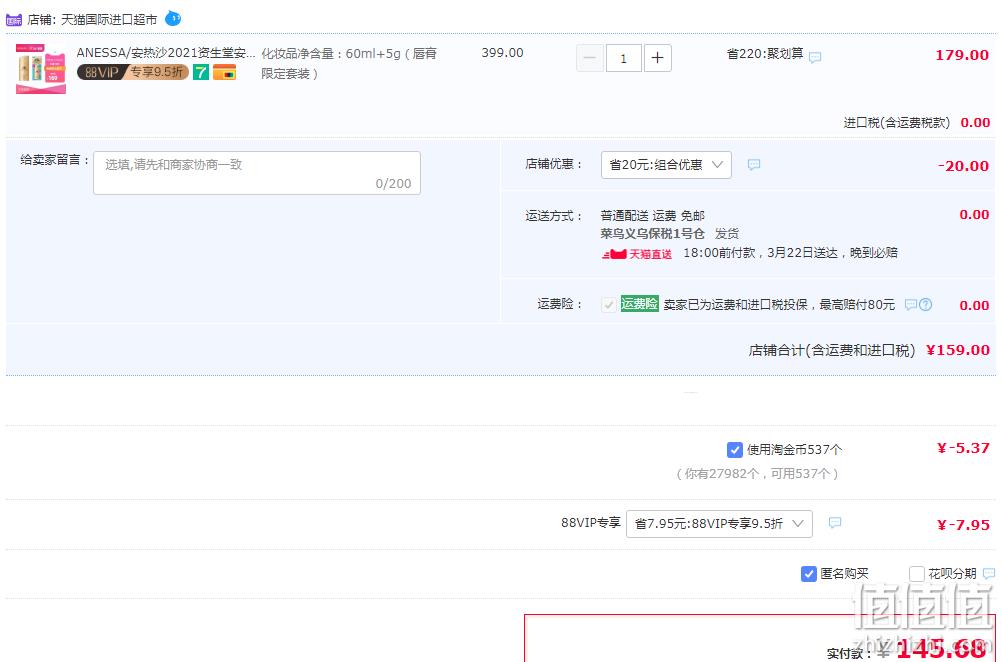Click the 88VIP deduction amount ¥-7.95
This screenshot has width=1002, height=662.
(x=963, y=525)
